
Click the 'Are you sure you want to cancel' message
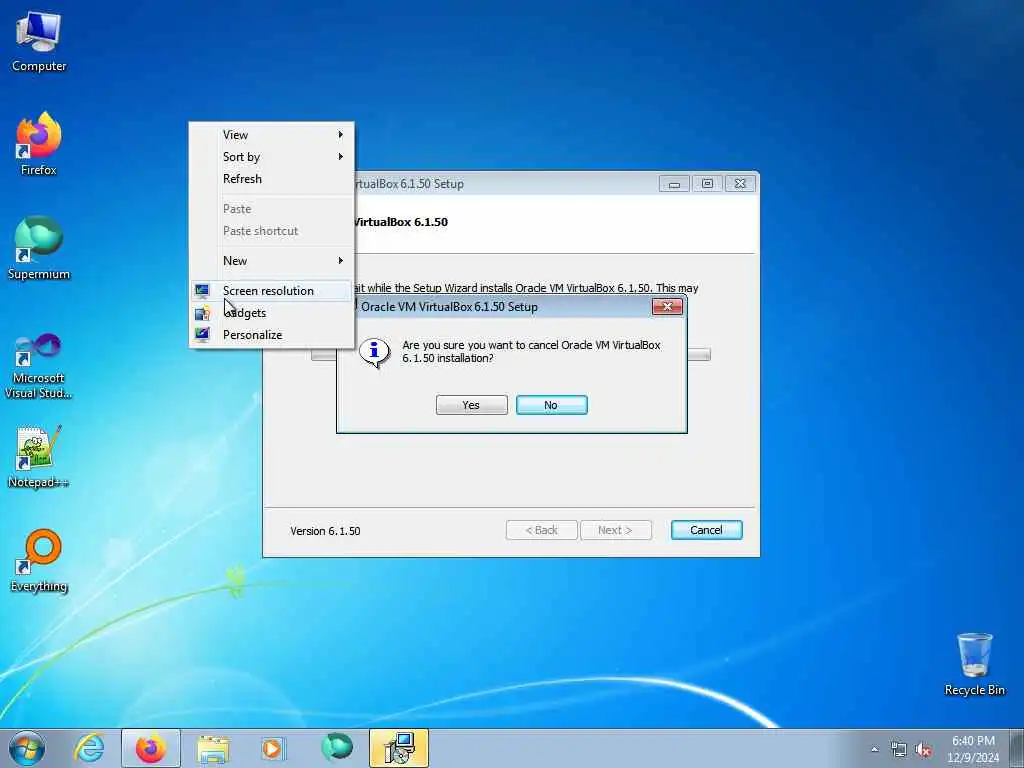(x=532, y=351)
